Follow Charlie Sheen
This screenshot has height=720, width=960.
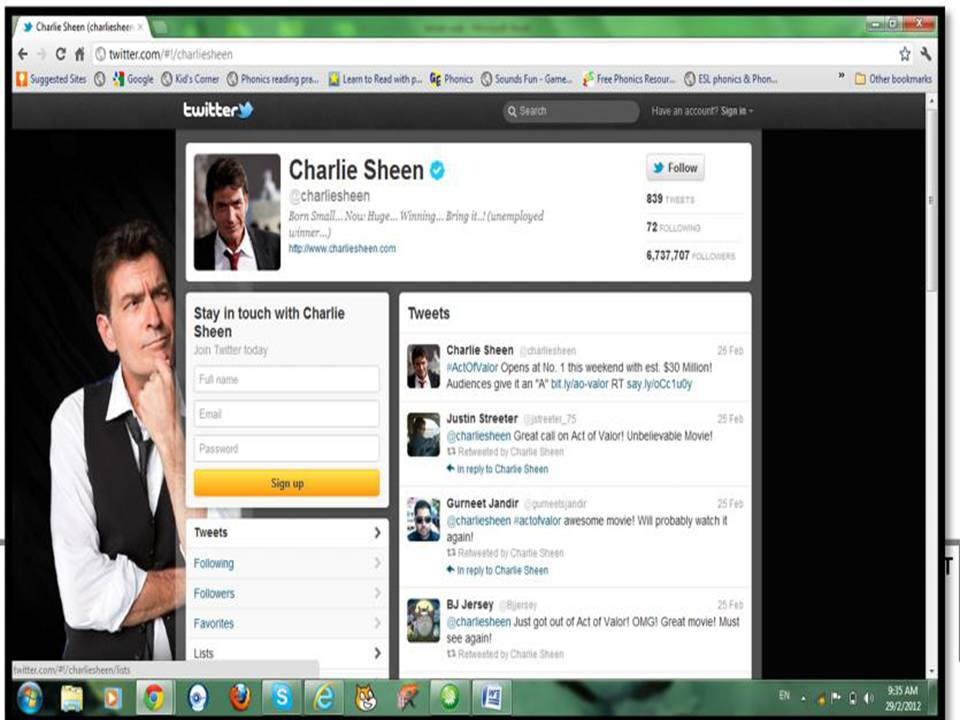(x=675, y=168)
